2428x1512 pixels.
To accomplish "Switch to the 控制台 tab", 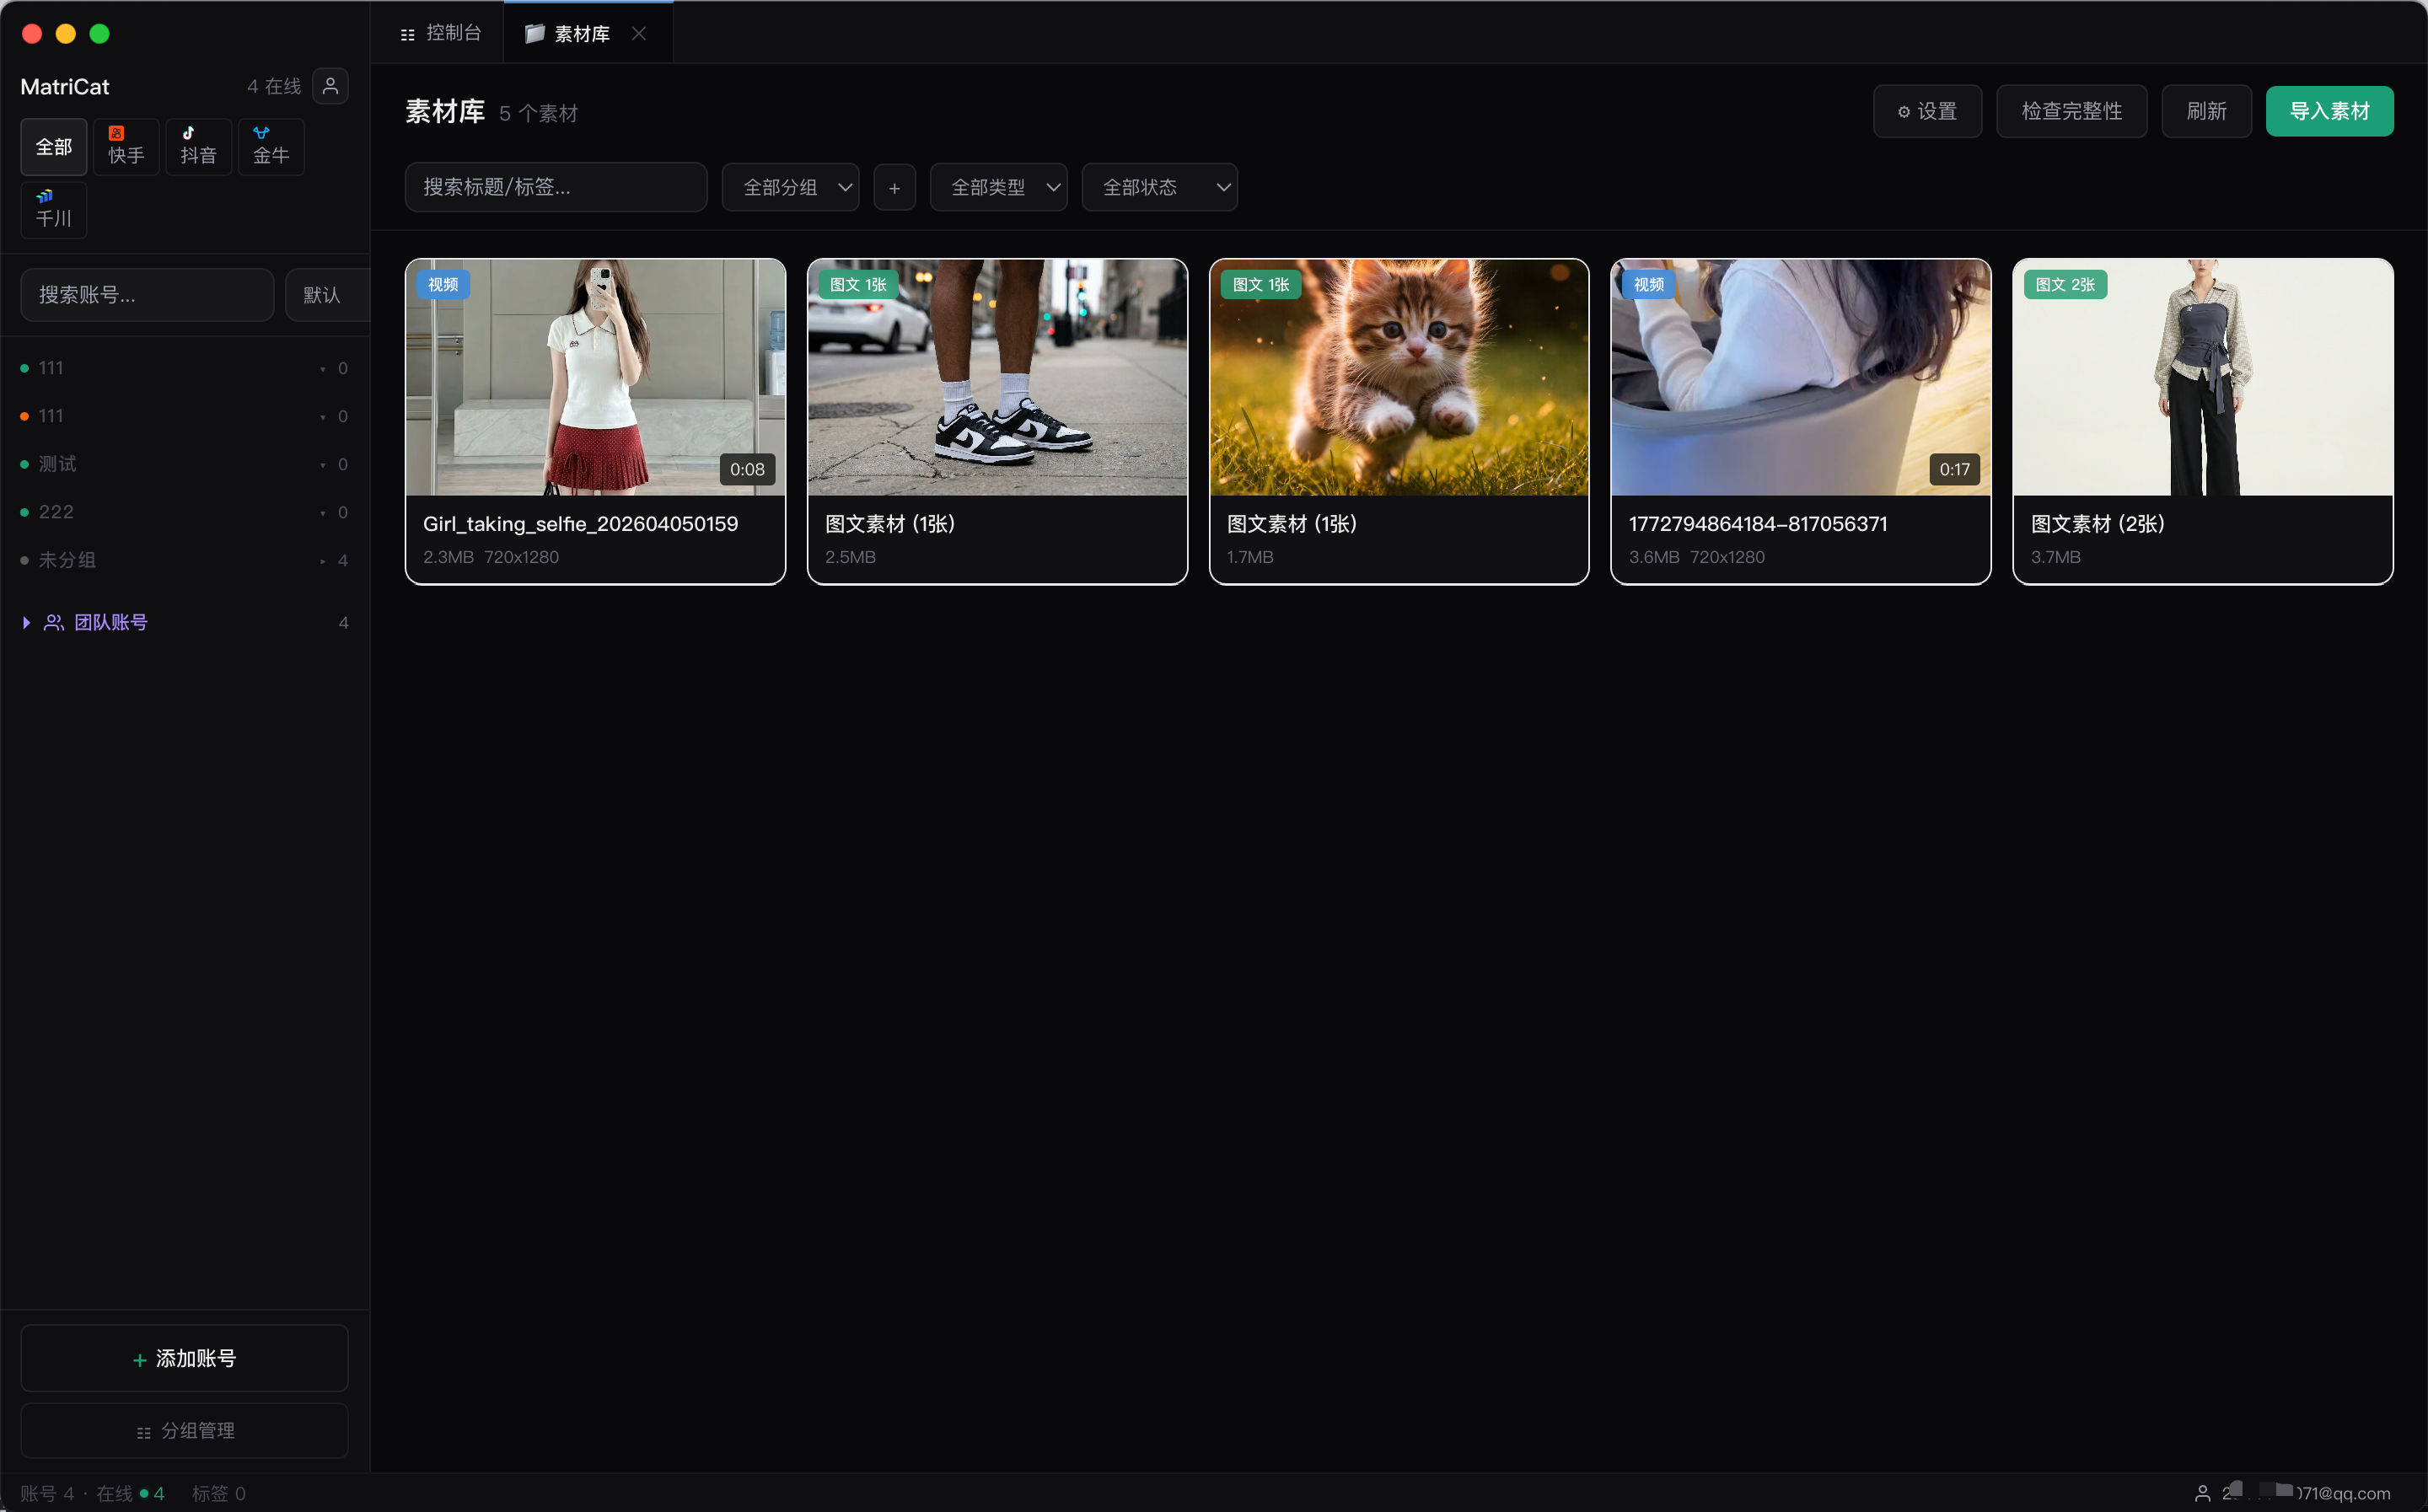I will point(440,34).
